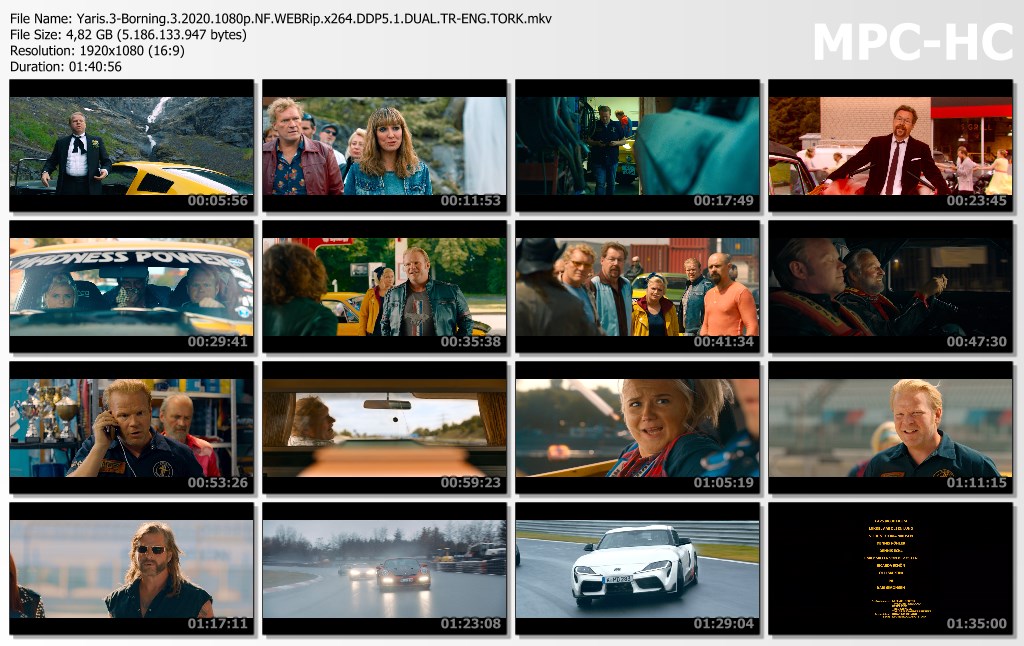Open the thumbnail timestamped 01:05:19

tap(638, 428)
